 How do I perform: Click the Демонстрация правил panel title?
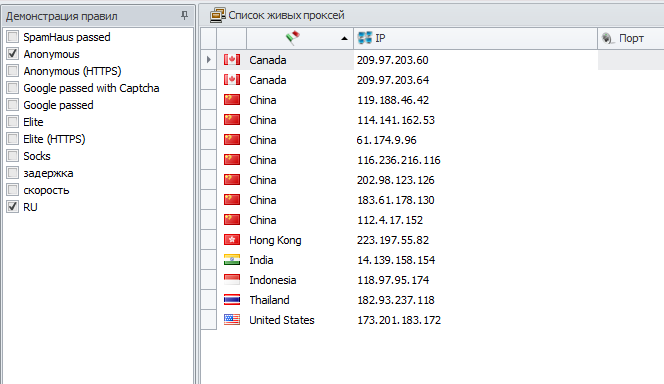pyautogui.click(x=61, y=16)
